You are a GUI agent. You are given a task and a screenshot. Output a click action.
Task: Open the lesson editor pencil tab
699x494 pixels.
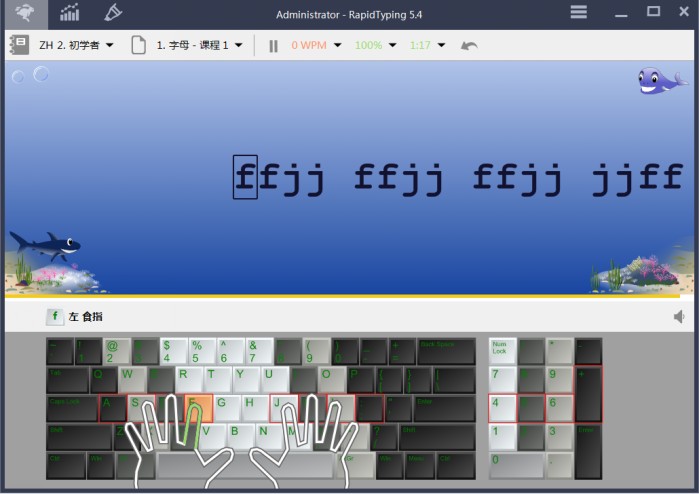point(113,13)
